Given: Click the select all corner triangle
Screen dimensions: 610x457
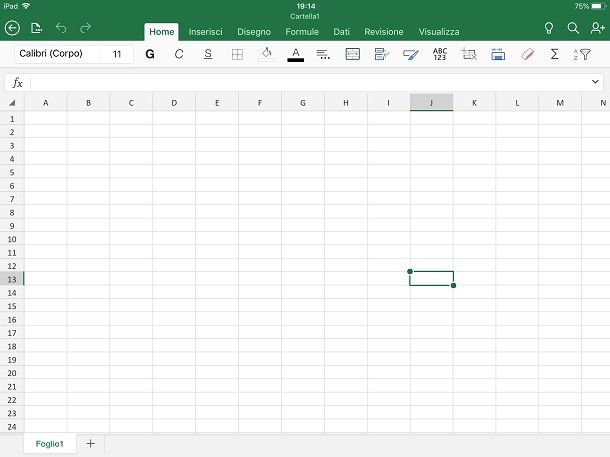Looking at the screenshot, I should pyautogui.click(x=12, y=103).
